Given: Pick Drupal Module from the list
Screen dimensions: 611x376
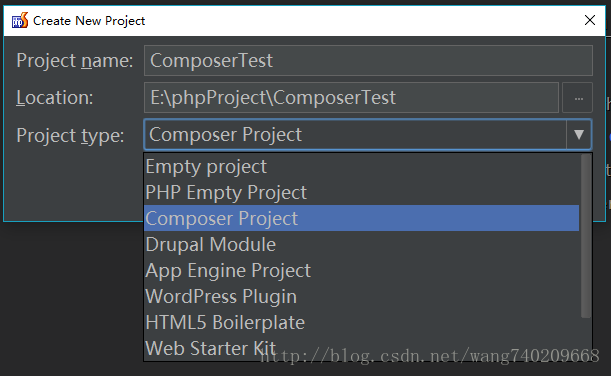Looking at the screenshot, I should point(362,244).
